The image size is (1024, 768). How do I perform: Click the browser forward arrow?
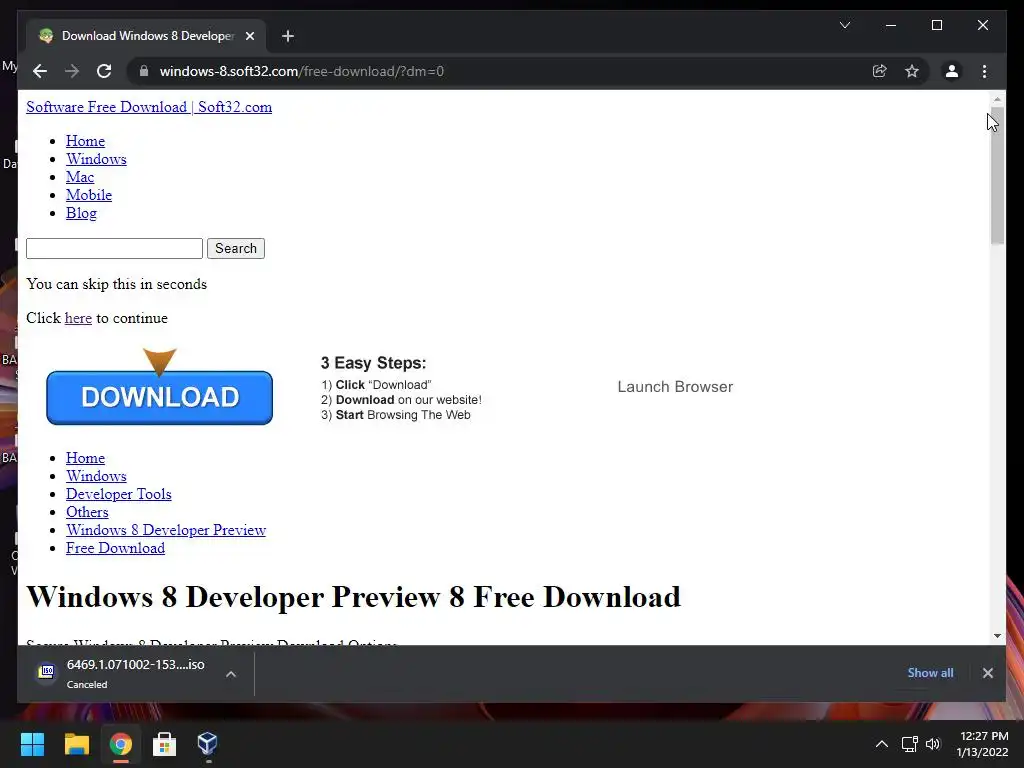tap(72, 71)
